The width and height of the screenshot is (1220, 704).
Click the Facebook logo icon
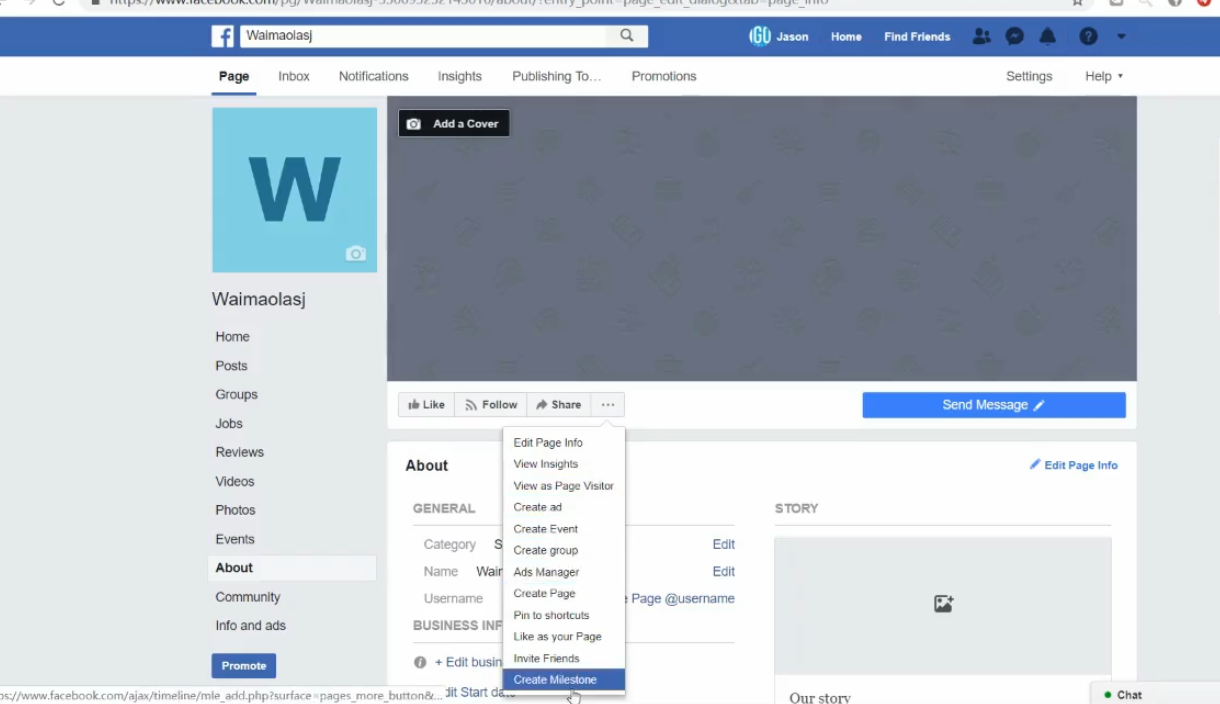[222, 36]
